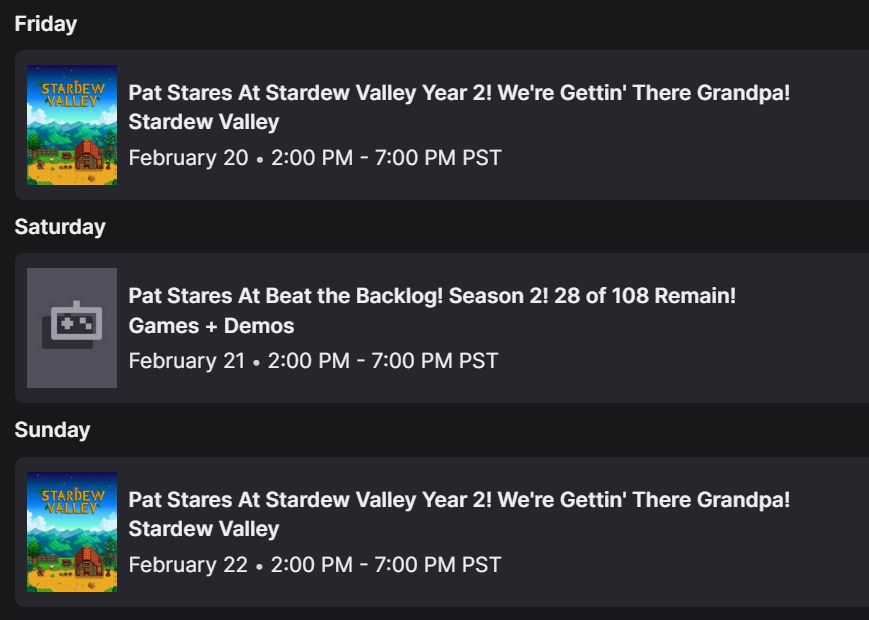This screenshot has height=620, width=869.
Task: Click the 2:00 PM - 7:00 PM PST time on February 20
Action: coord(384,158)
